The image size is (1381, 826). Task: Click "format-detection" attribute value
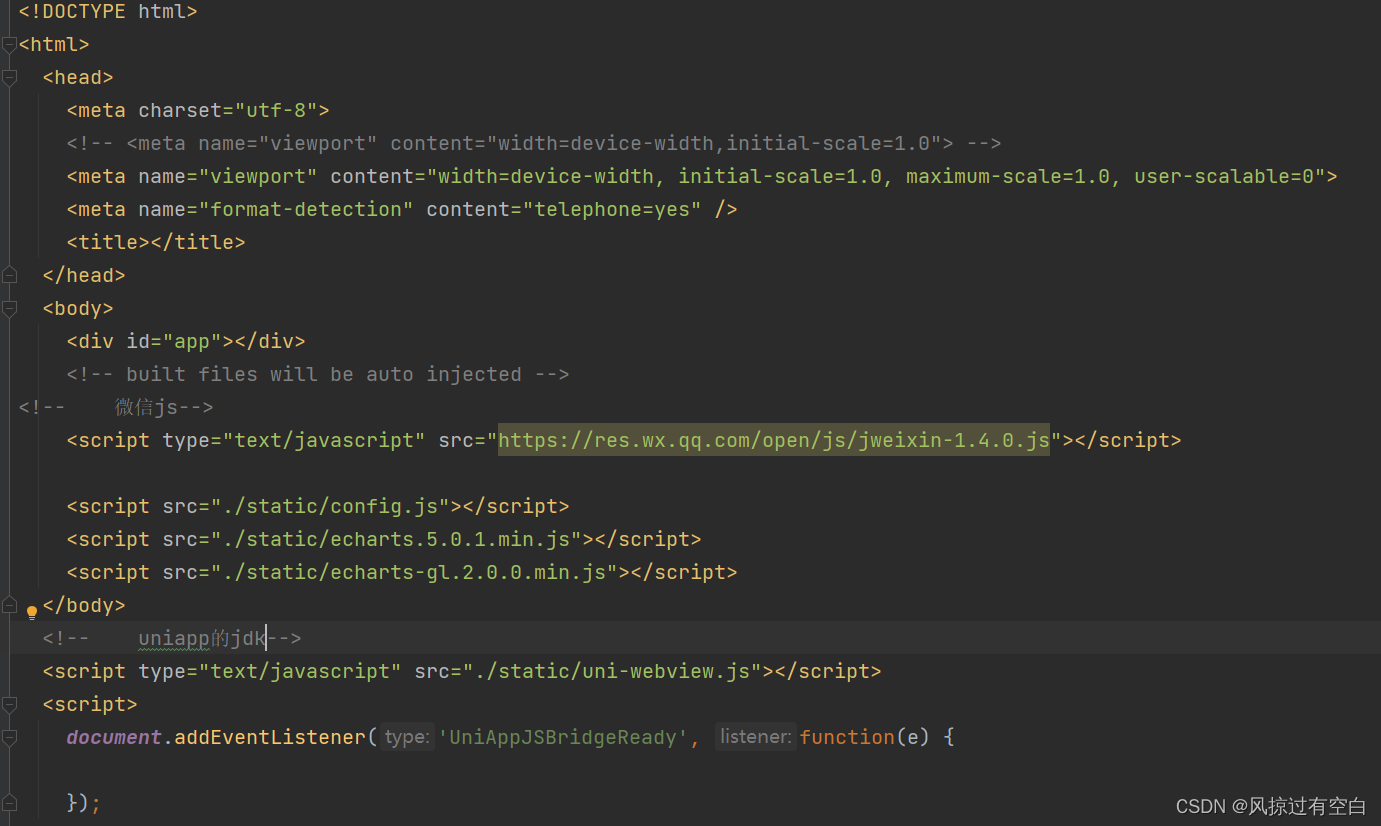point(306,209)
